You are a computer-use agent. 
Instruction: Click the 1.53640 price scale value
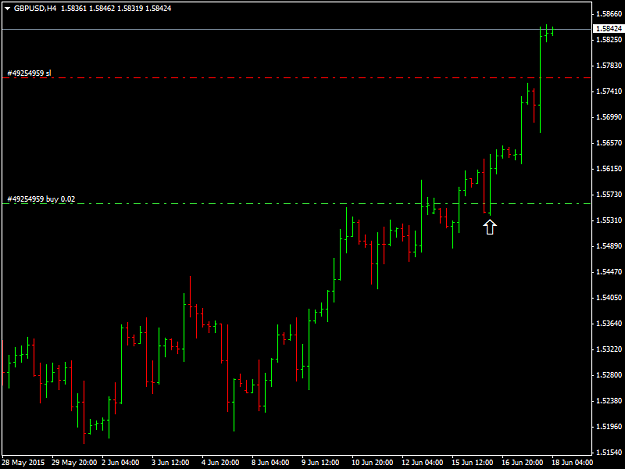pos(609,323)
